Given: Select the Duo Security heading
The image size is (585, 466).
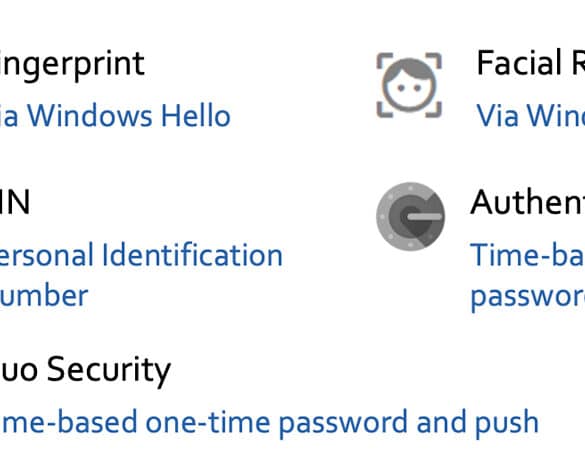Looking at the screenshot, I should (85, 370).
